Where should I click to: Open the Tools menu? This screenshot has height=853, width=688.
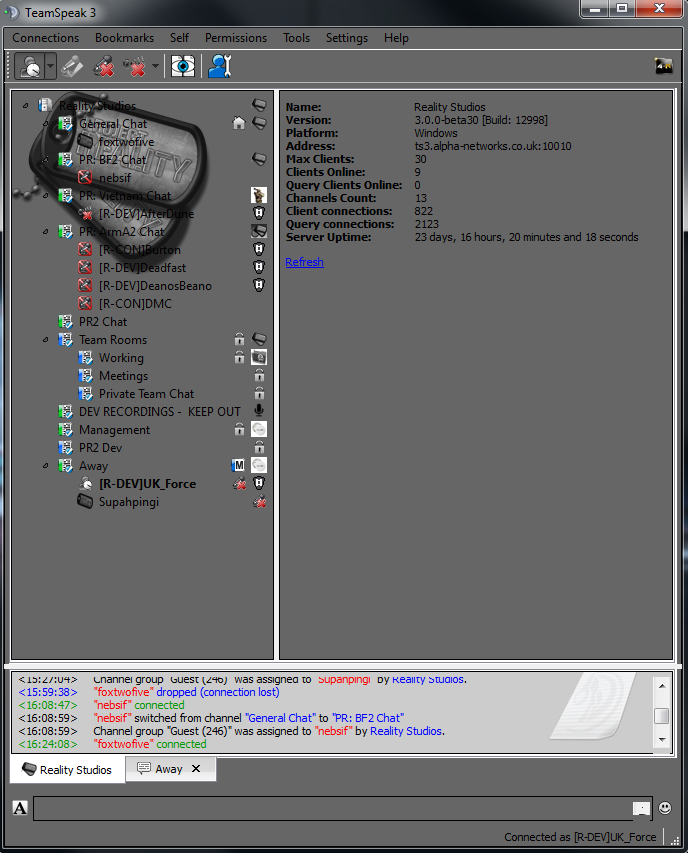click(x=296, y=38)
